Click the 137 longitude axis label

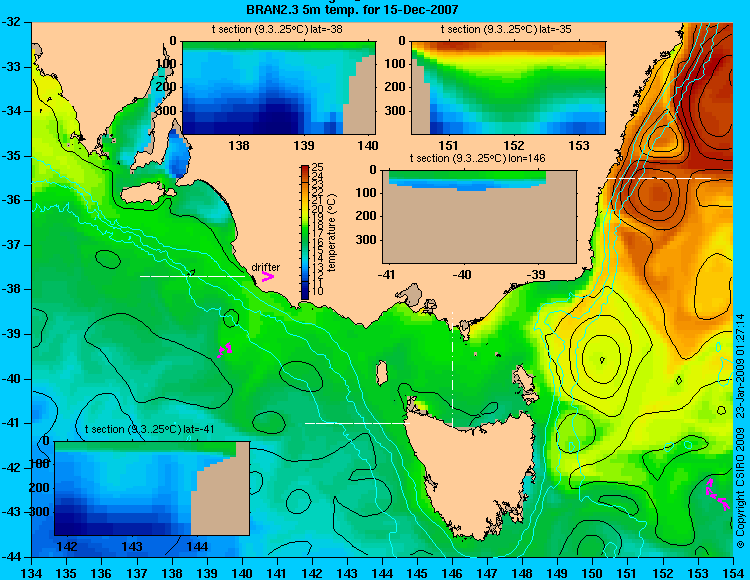click(x=137, y=573)
